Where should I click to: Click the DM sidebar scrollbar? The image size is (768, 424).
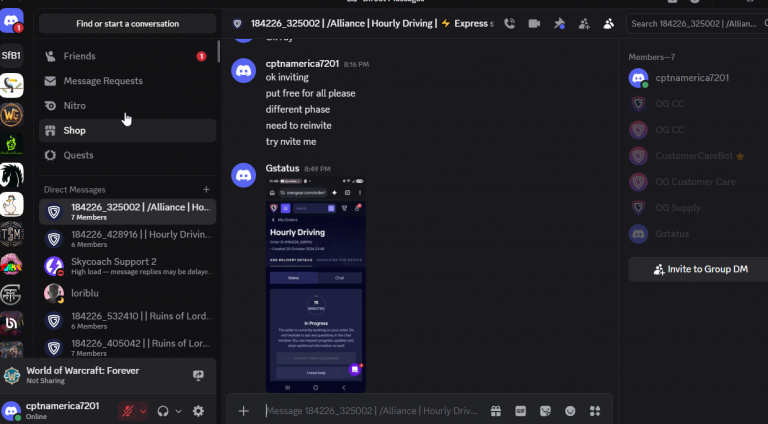point(218,51)
